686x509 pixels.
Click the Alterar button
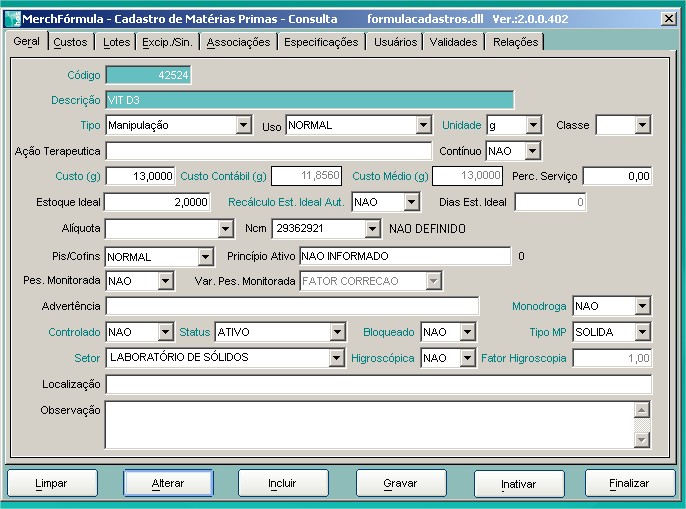pyautogui.click(x=168, y=483)
